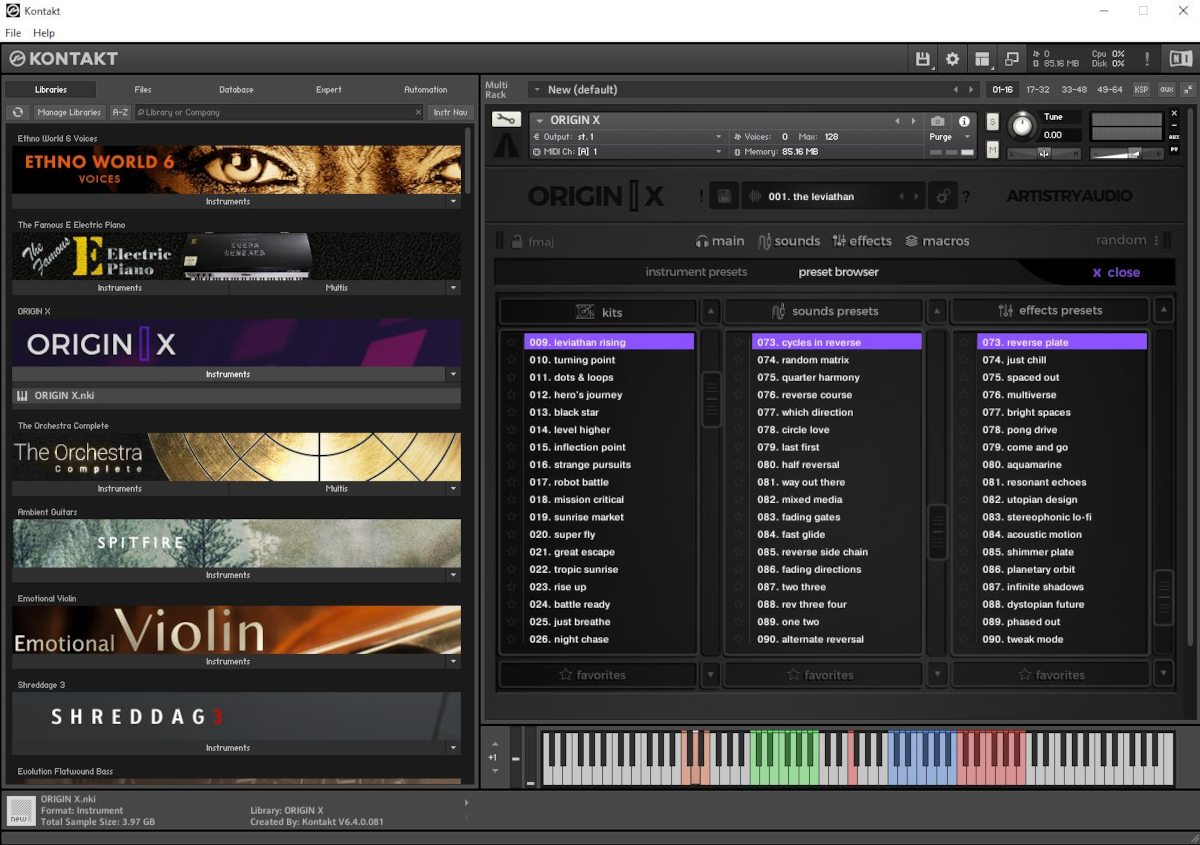Star the '074. random matrix' sound preset
The width and height of the screenshot is (1200, 845).
(739, 360)
